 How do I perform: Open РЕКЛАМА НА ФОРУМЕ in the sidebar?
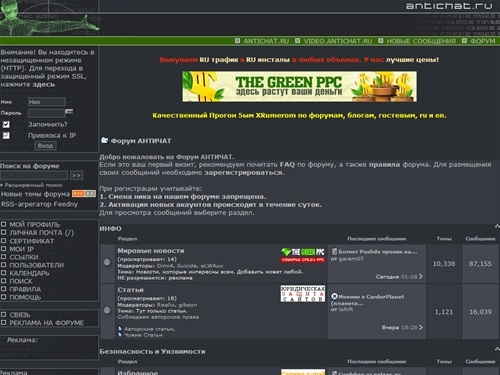(x=47, y=323)
